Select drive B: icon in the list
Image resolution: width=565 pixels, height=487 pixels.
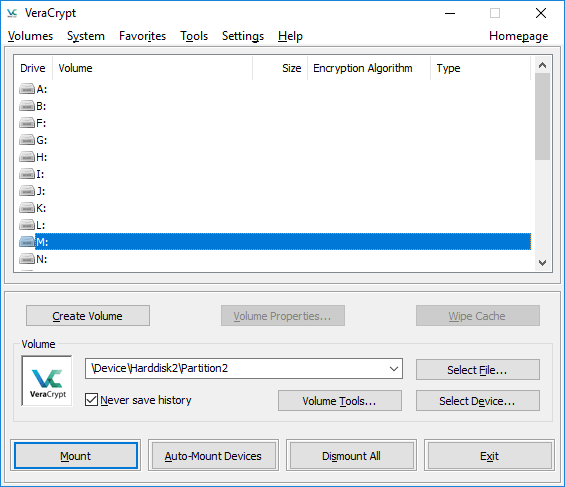pos(27,106)
